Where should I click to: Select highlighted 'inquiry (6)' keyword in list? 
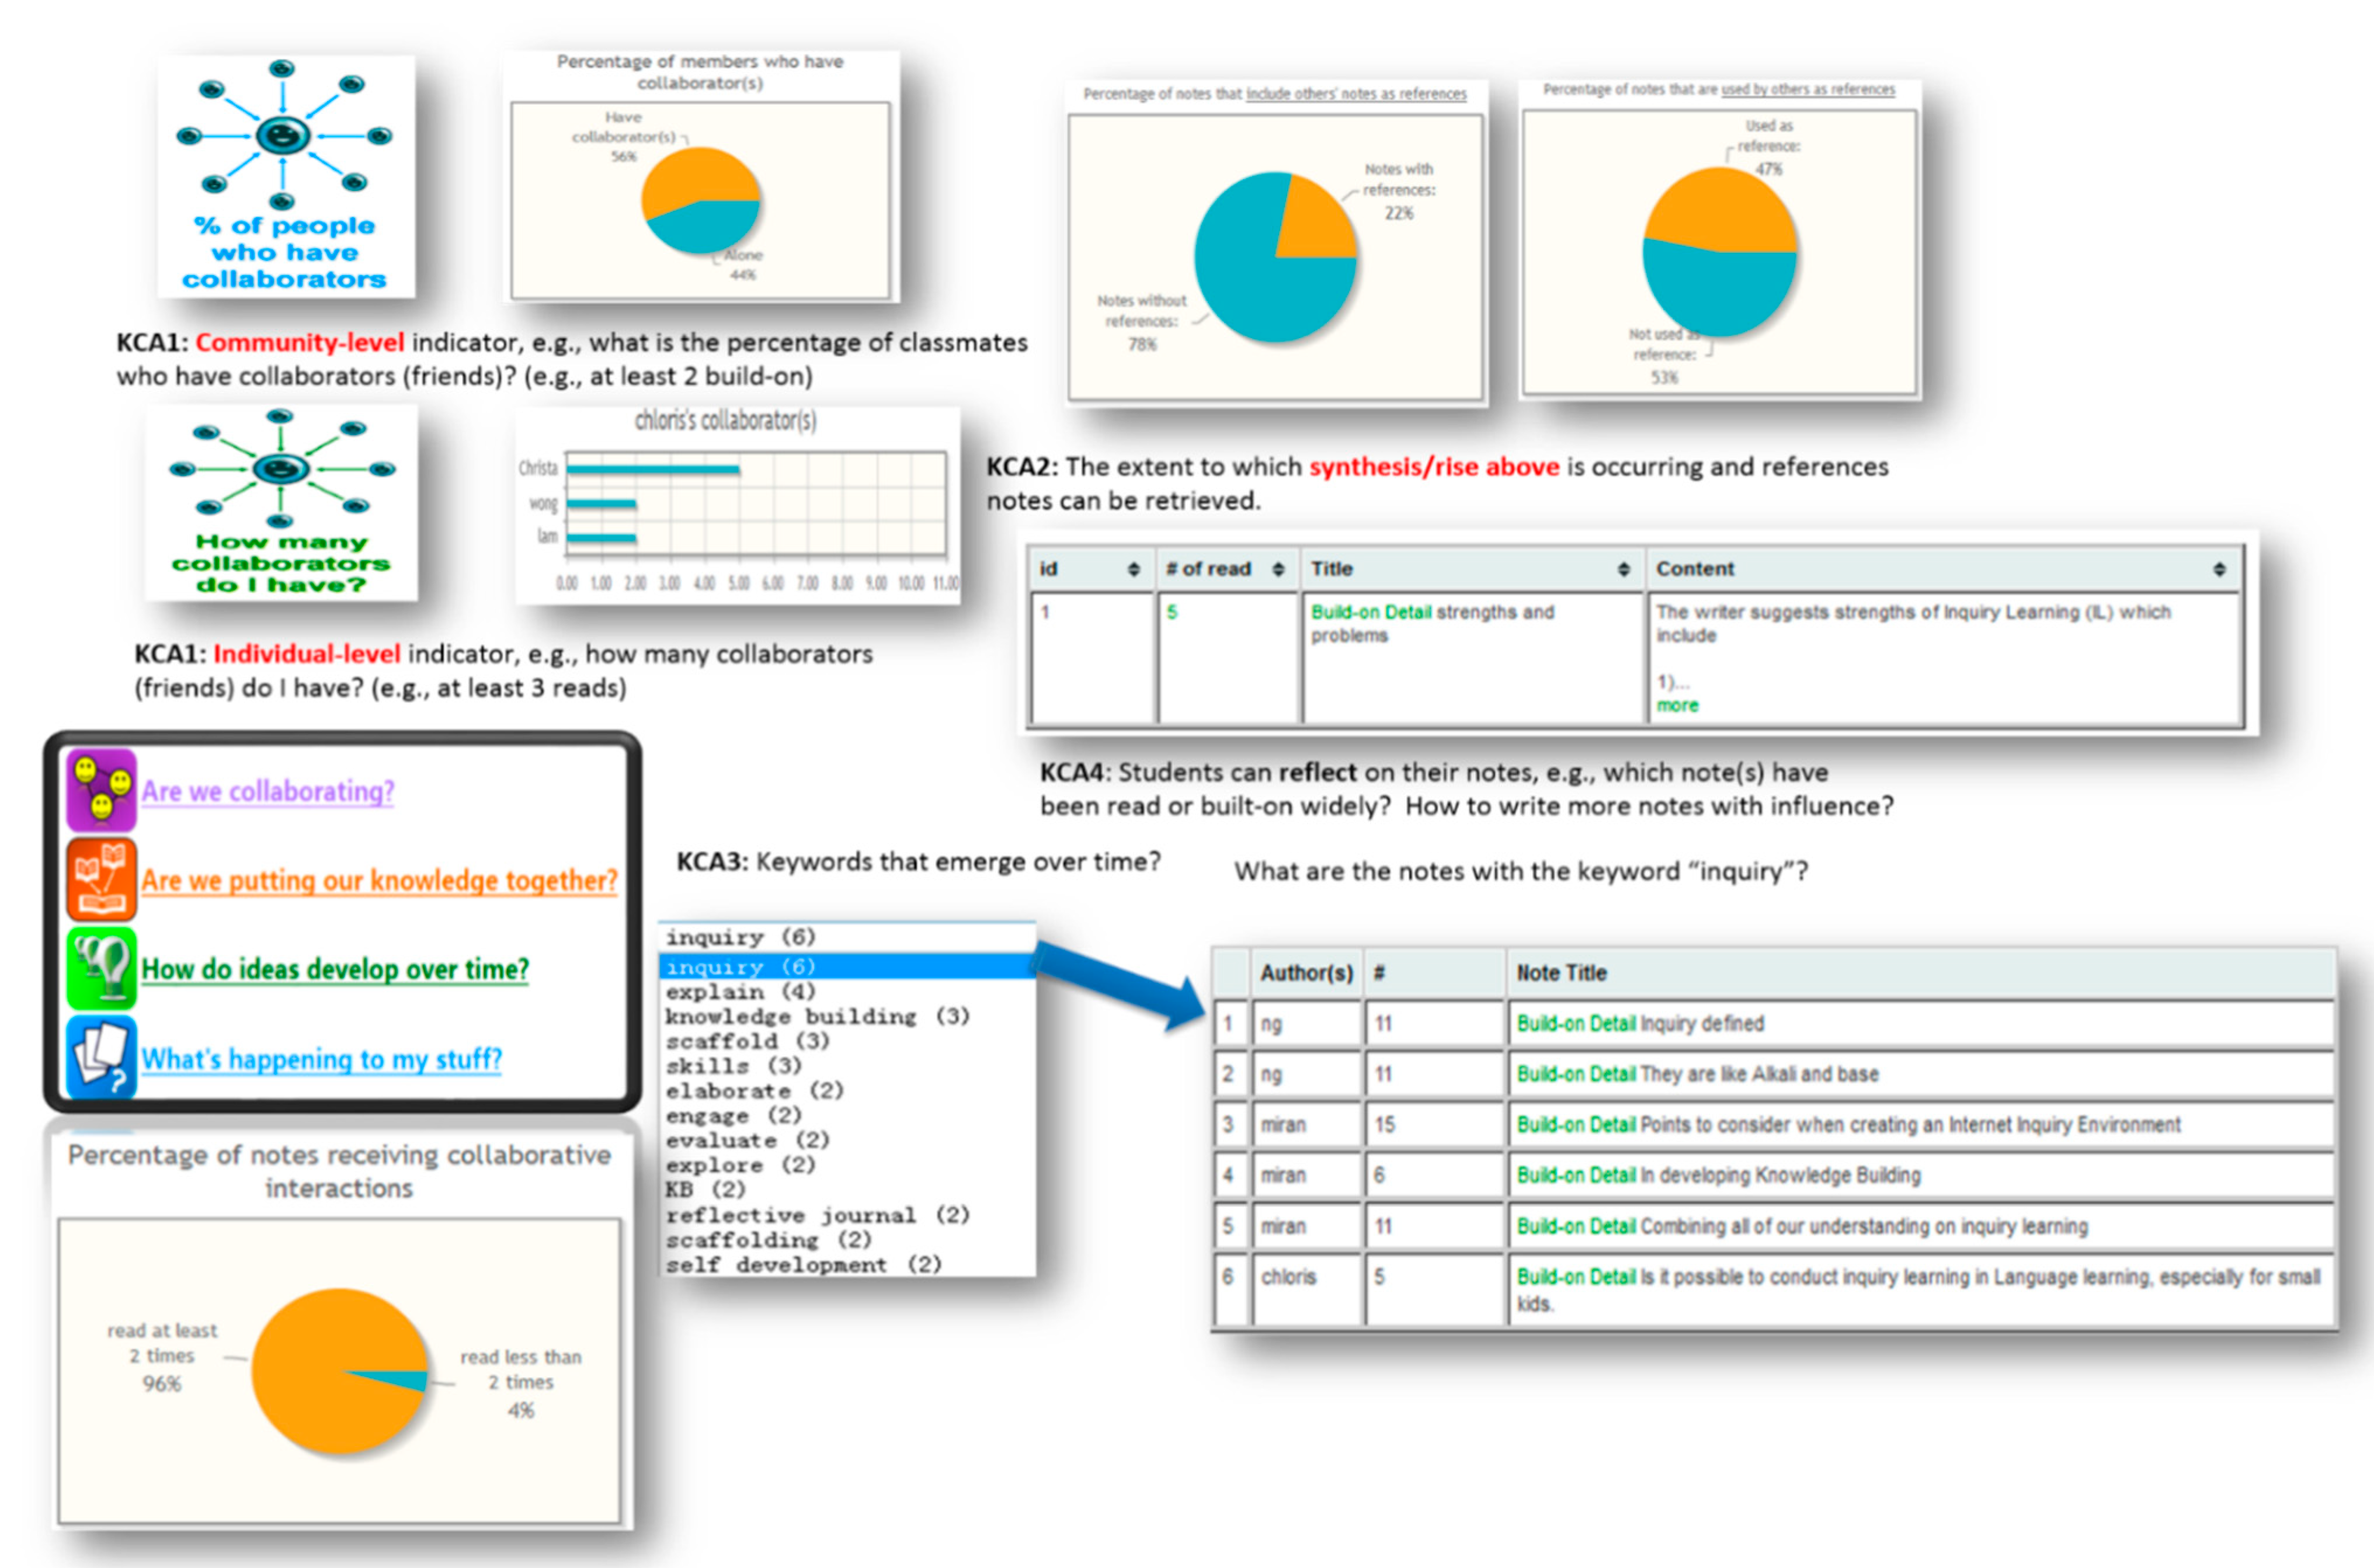(741, 966)
